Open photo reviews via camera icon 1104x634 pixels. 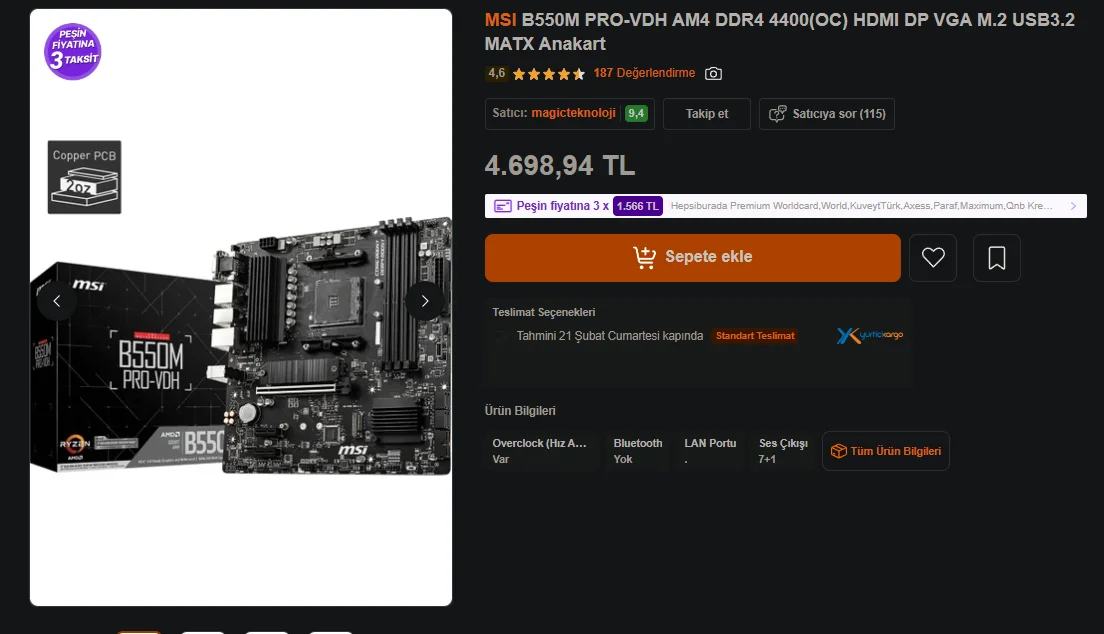(x=713, y=73)
